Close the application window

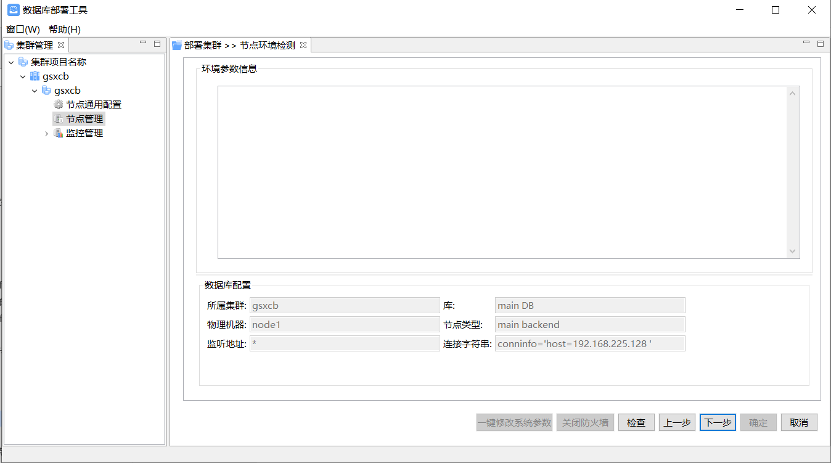pos(812,10)
